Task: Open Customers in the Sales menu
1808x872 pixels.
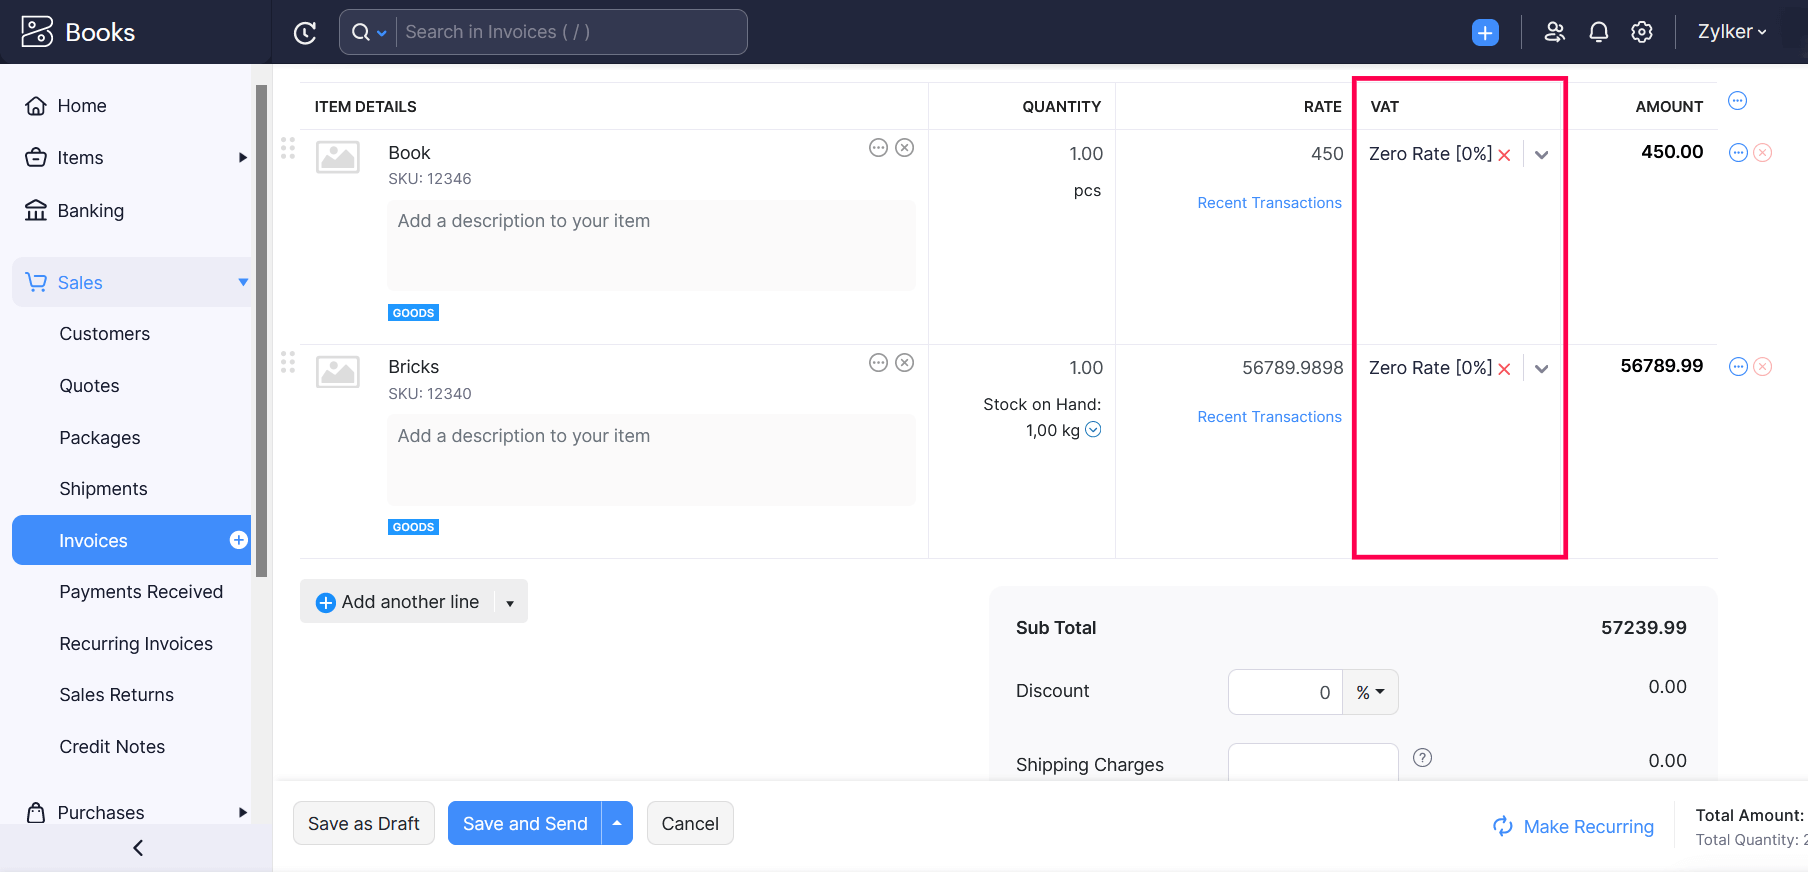Action: 104,334
